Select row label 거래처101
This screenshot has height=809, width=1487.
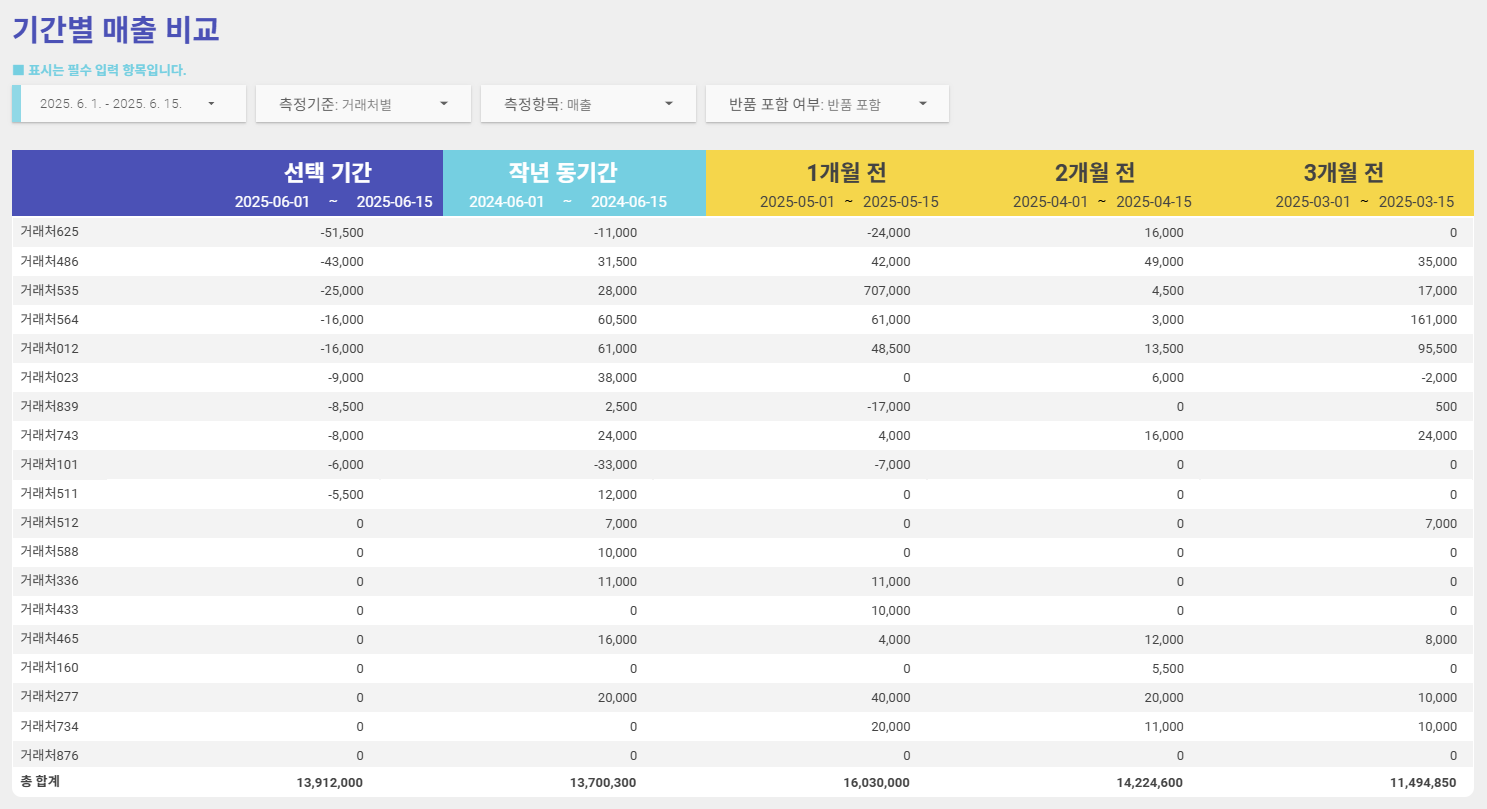tap(49, 464)
